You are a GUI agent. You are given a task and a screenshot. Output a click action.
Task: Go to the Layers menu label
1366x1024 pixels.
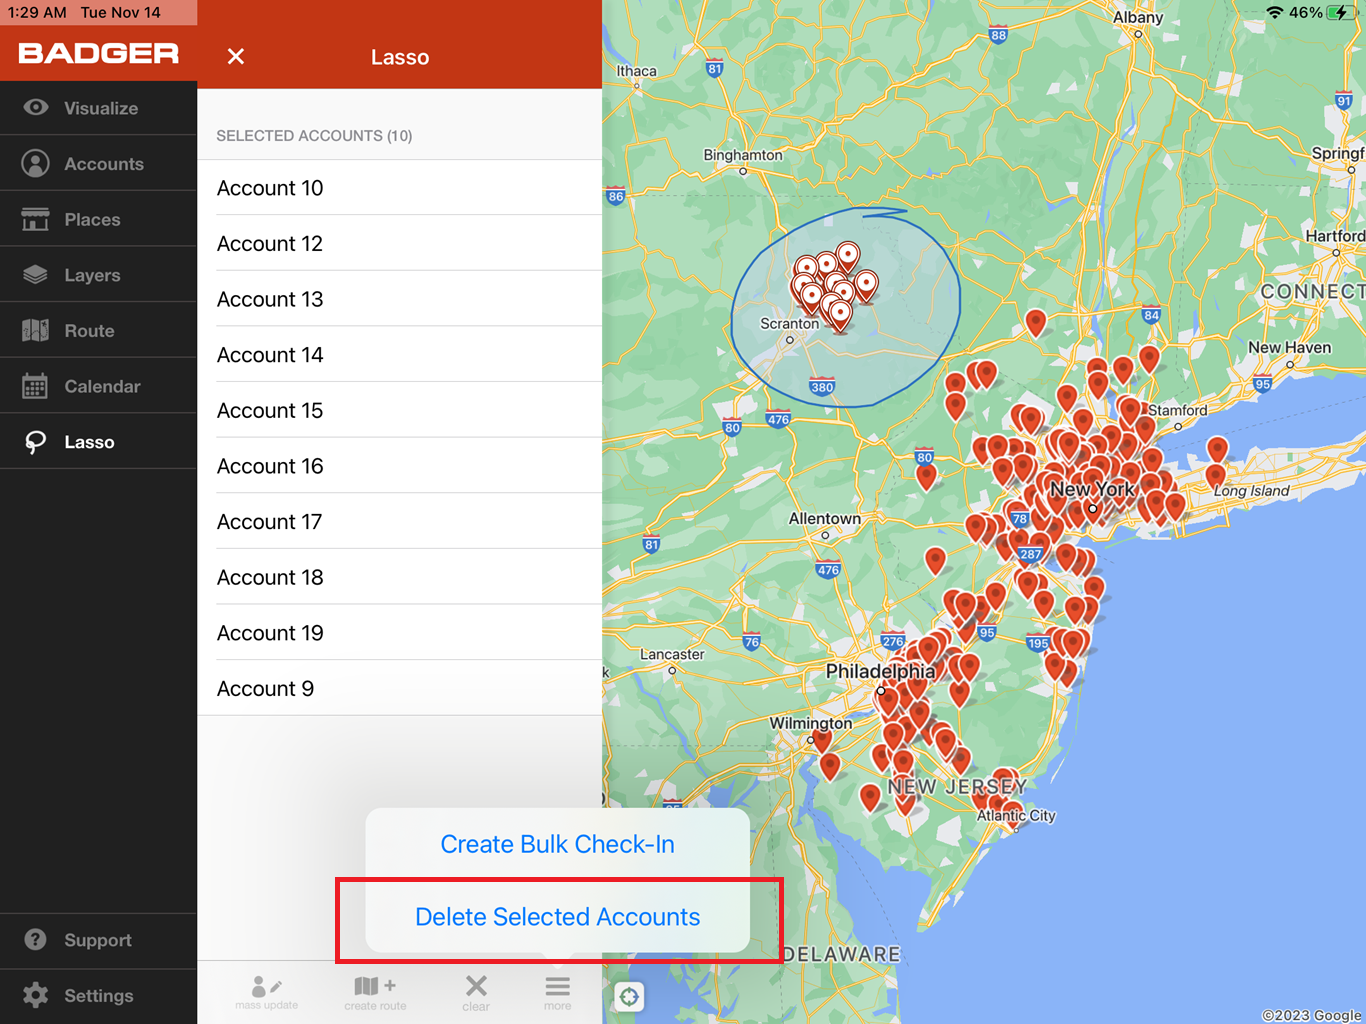pyautogui.click(x=92, y=275)
